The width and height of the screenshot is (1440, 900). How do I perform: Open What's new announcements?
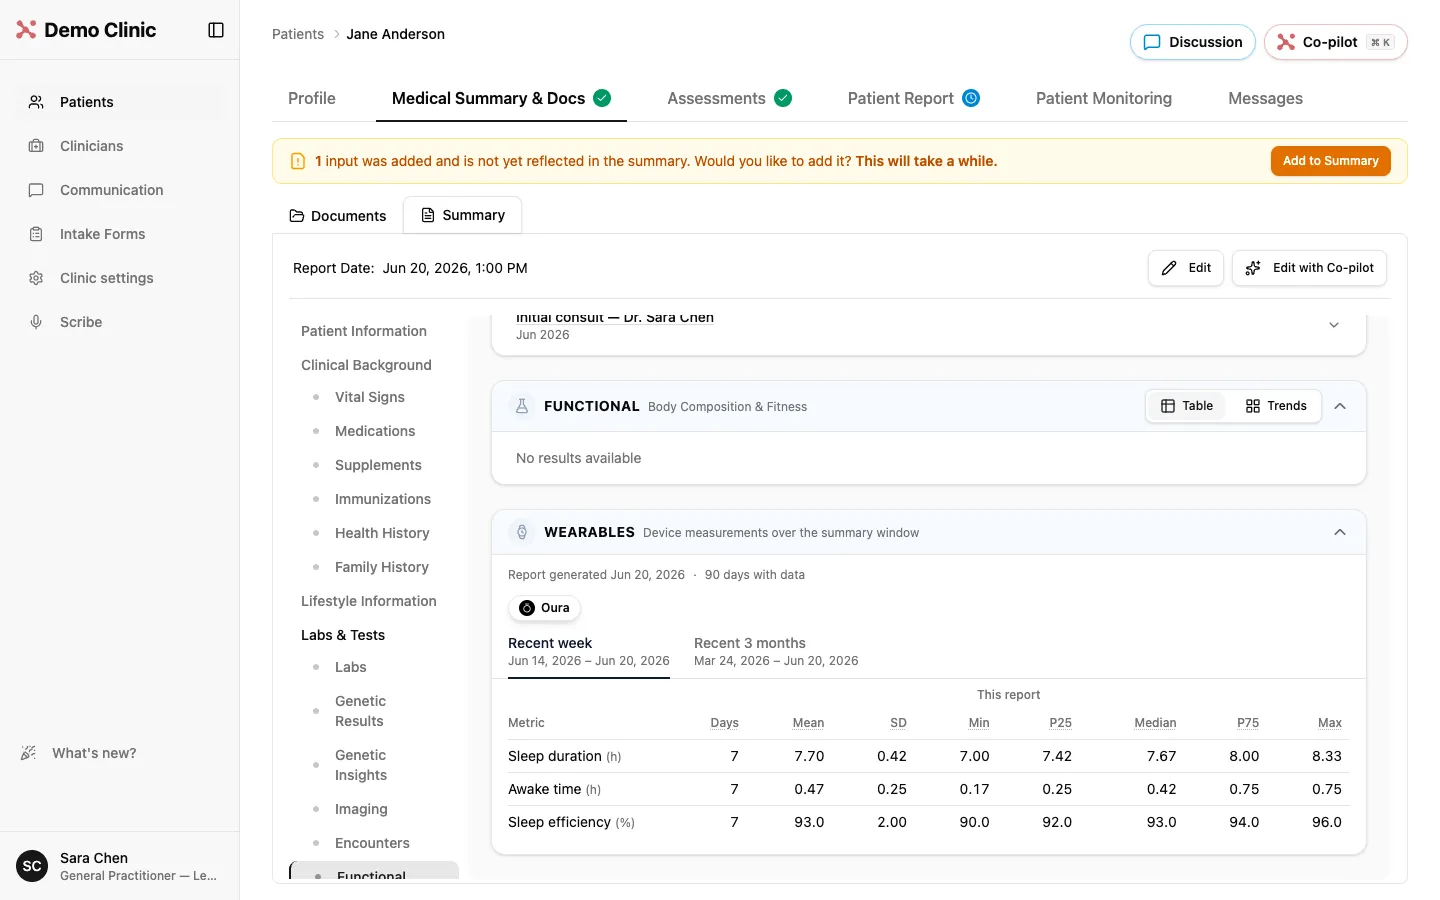[78, 753]
